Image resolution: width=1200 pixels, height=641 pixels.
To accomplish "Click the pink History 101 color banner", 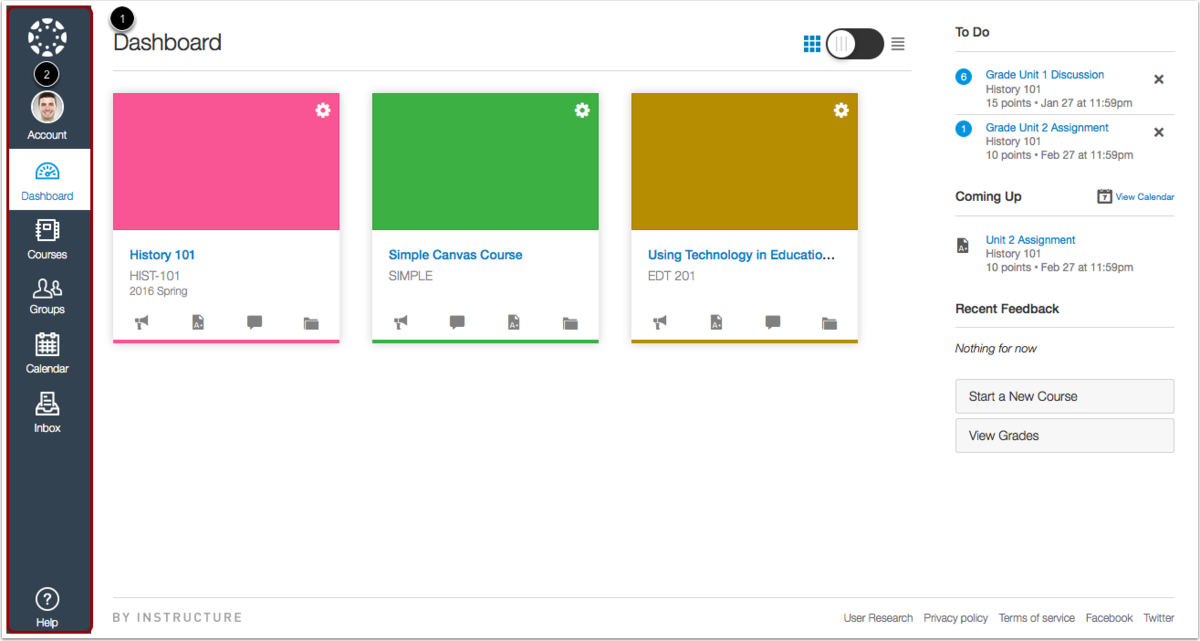I will pyautogui.click(x=226, y=162).
